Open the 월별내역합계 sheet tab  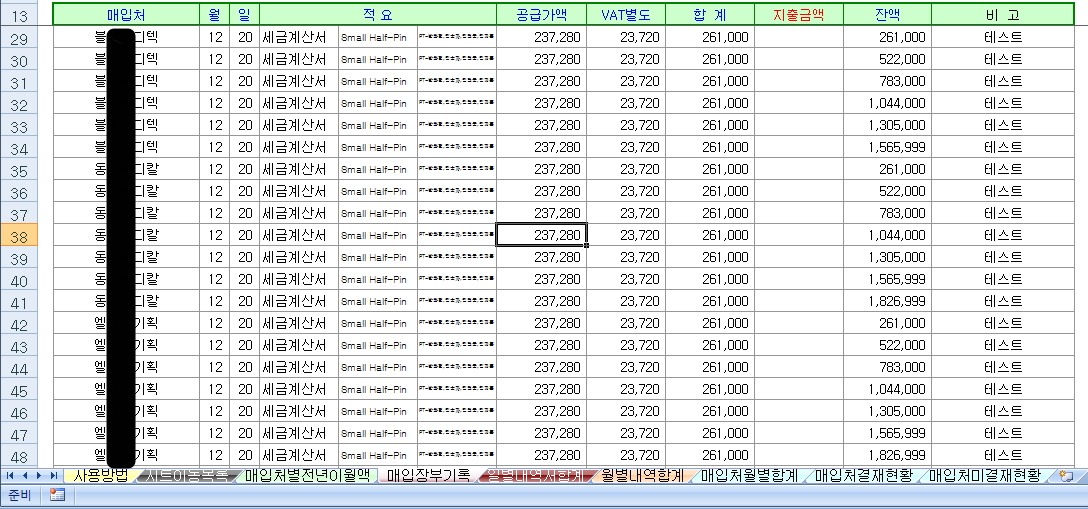coord(640,476)
